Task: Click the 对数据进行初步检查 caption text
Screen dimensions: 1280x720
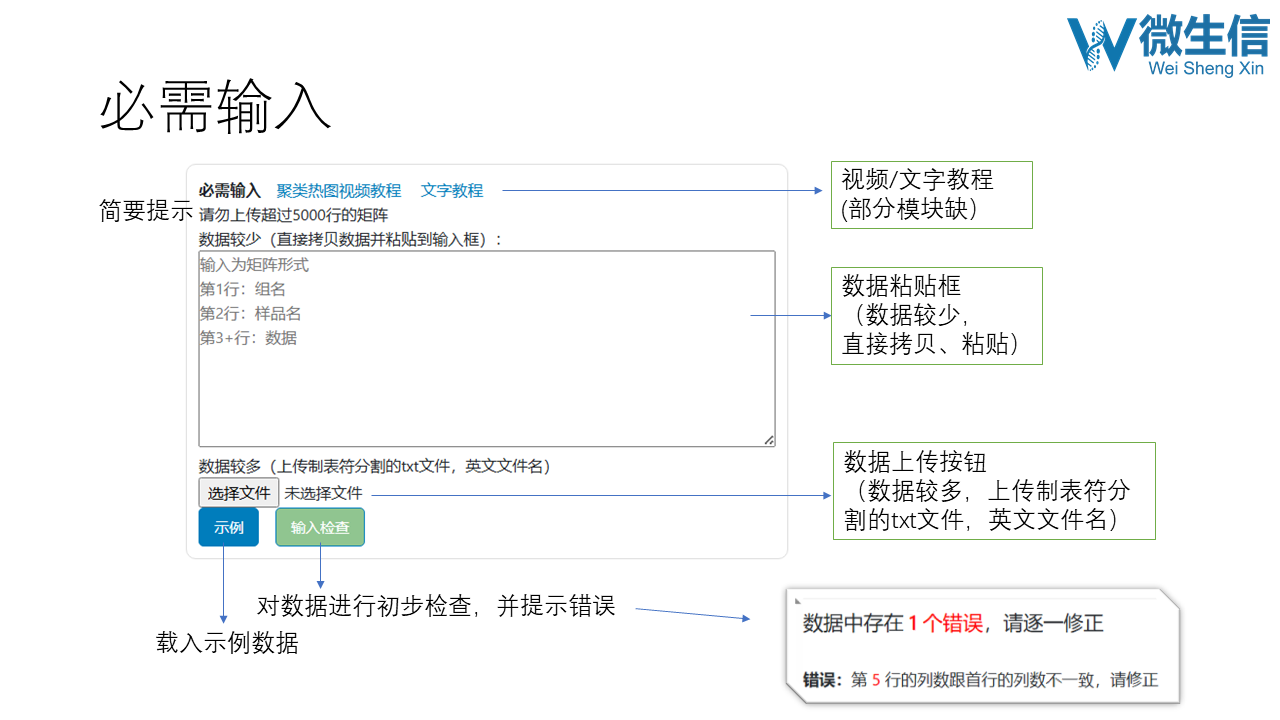Action: (x=436, y=606)
